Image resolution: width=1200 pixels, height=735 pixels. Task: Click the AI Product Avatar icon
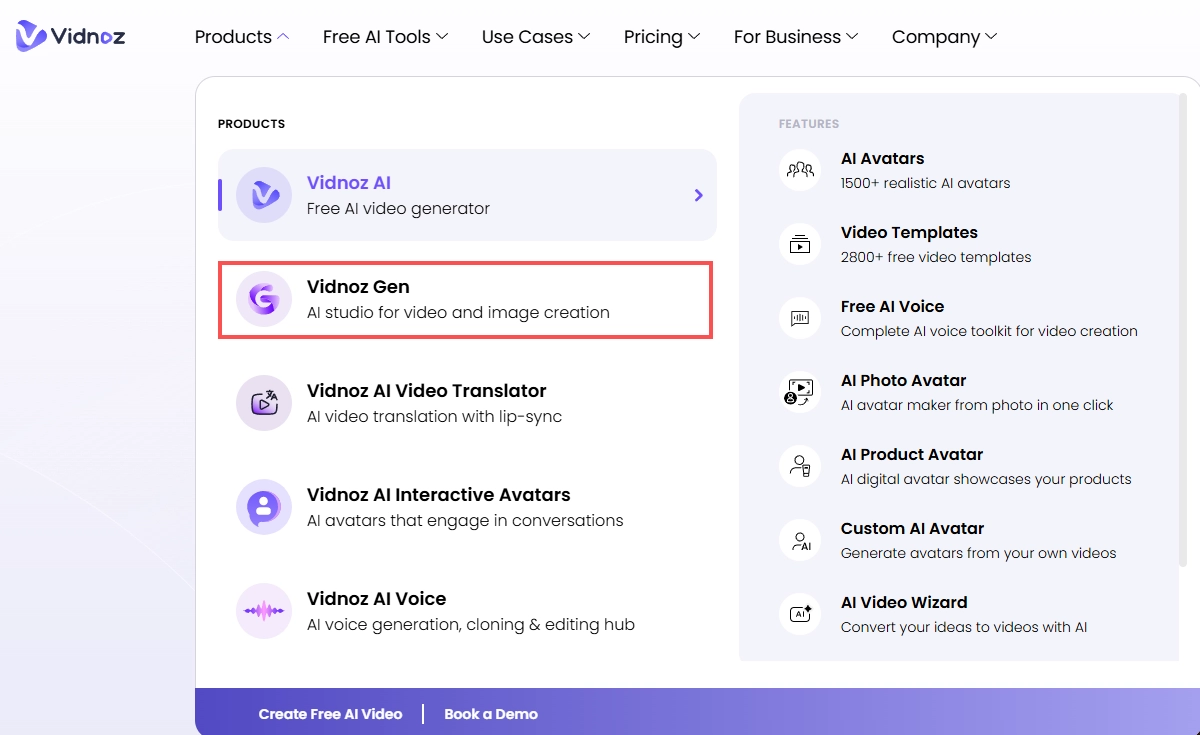coord(800,466)
